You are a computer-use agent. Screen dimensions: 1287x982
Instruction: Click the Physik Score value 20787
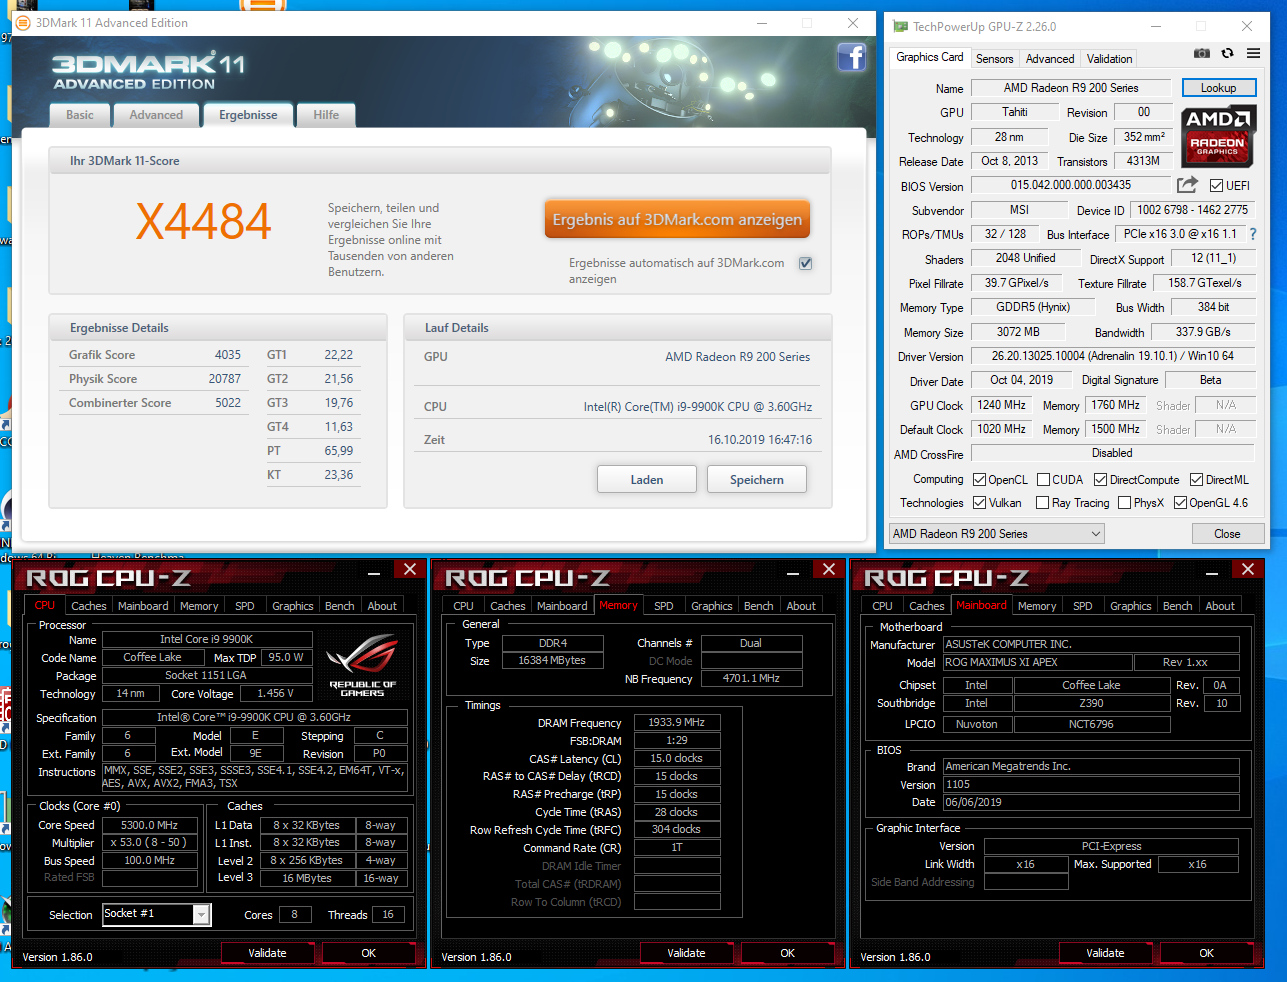click(225, 379)
